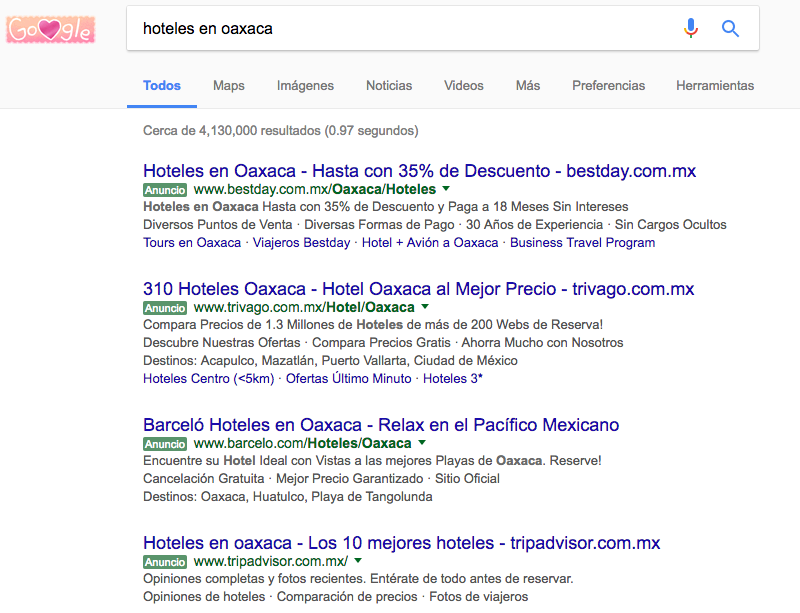Screen dimensions: 800x613
Task: Click the Anuncio badge of the tripadvisor ad
Action: pos(165,562)
